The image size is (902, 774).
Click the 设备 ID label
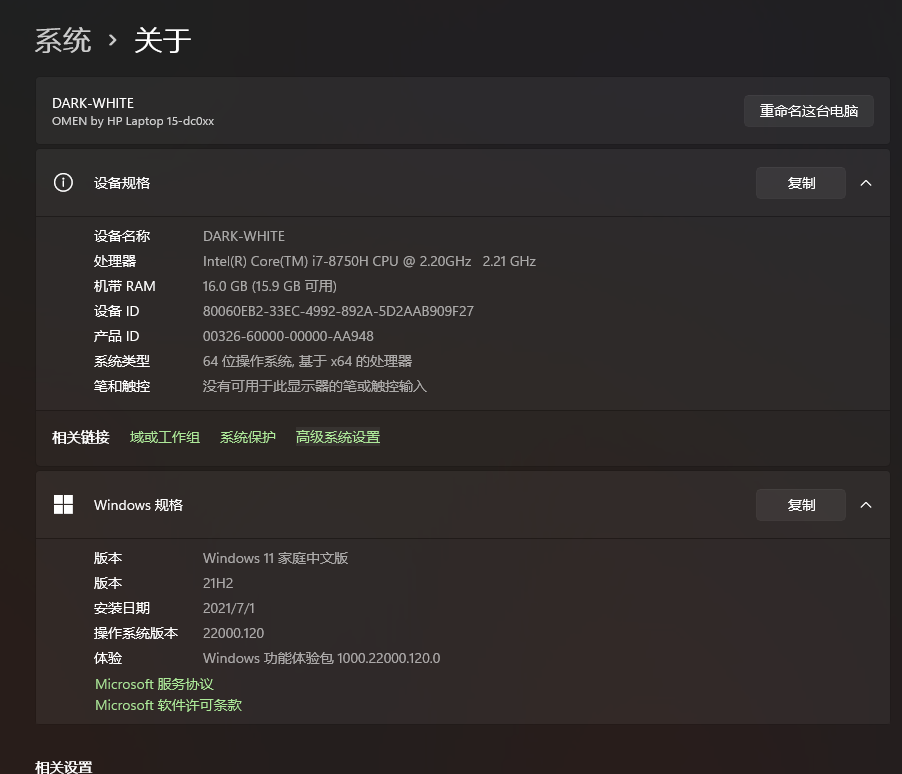[x=116, y=311]
